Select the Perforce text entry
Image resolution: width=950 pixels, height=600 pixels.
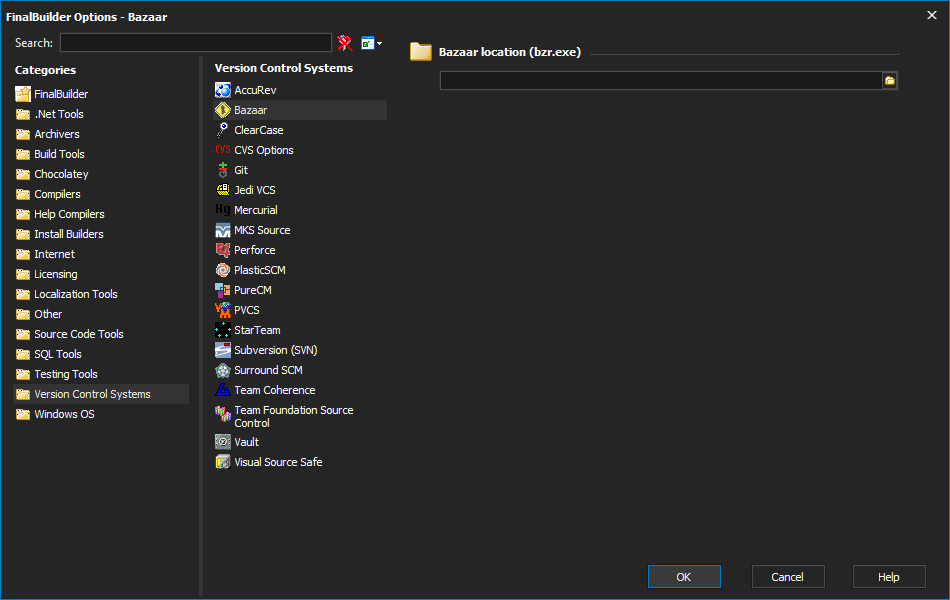click(254, 250)
